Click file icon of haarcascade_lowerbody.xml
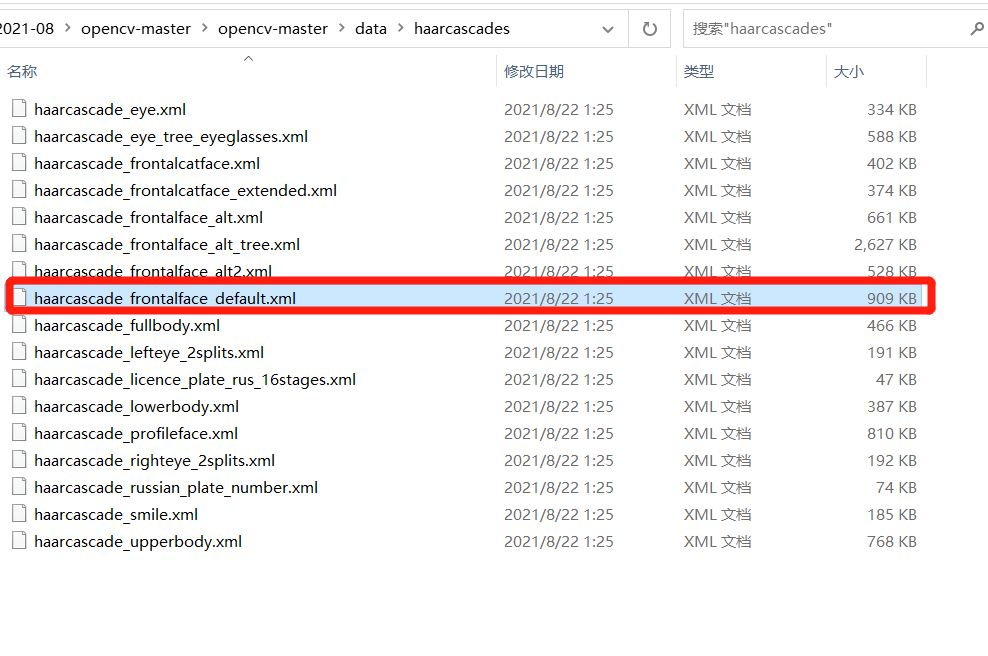Screen dimensions: 988x656 20,406
